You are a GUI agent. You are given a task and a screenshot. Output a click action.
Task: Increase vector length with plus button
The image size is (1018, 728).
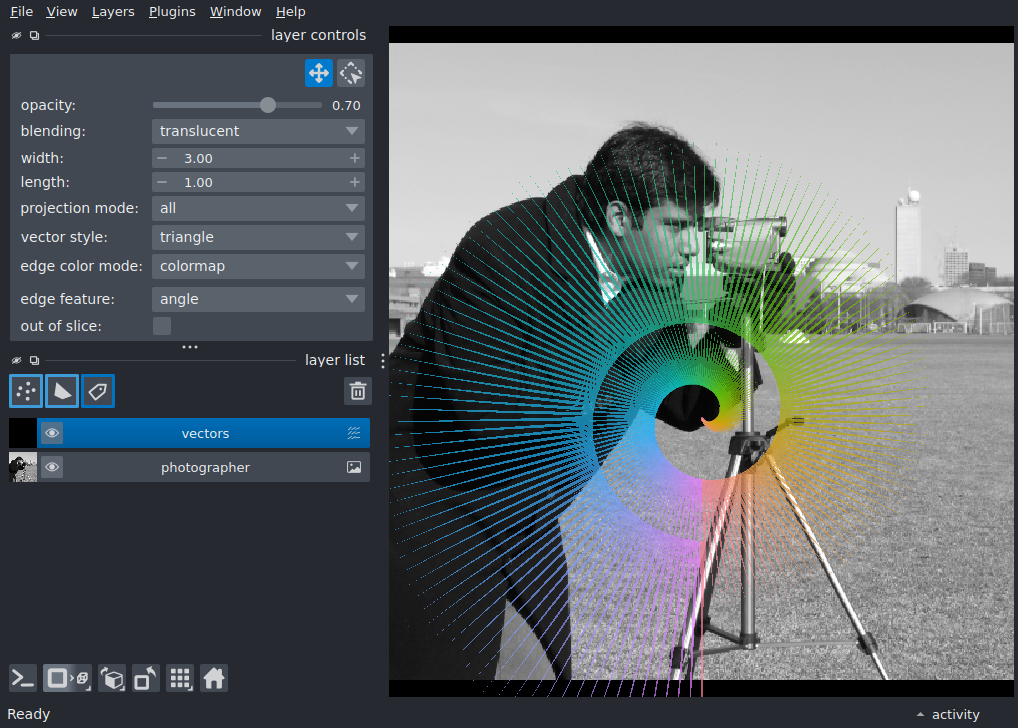coord(354,182)
